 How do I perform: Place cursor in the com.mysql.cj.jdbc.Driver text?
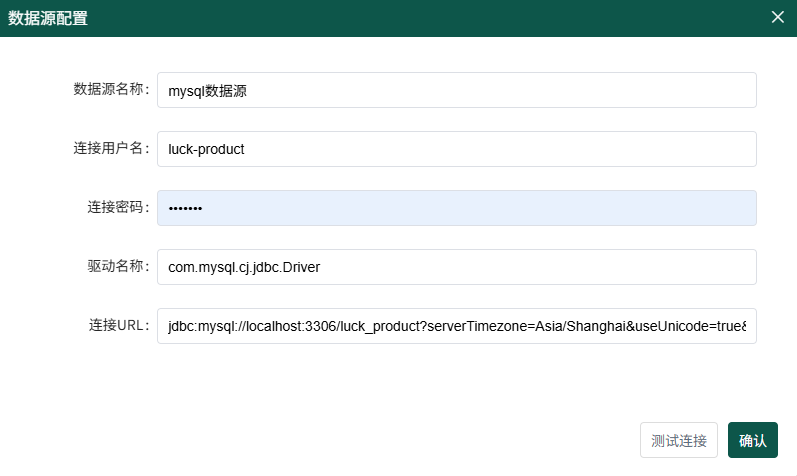coord(243,267)
